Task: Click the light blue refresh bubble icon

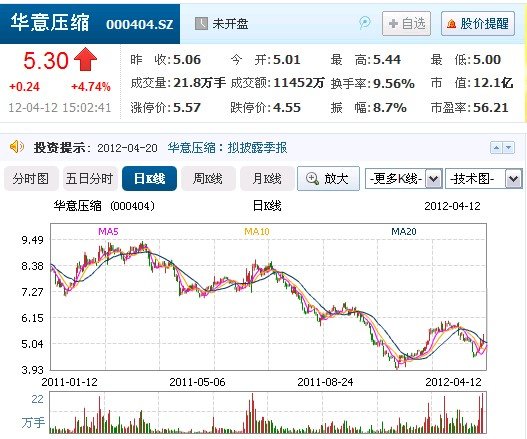Action: [364, 23]
